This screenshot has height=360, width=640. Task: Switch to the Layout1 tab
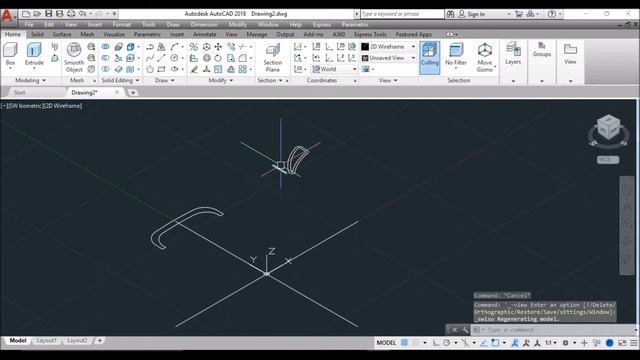click(46, 340)
